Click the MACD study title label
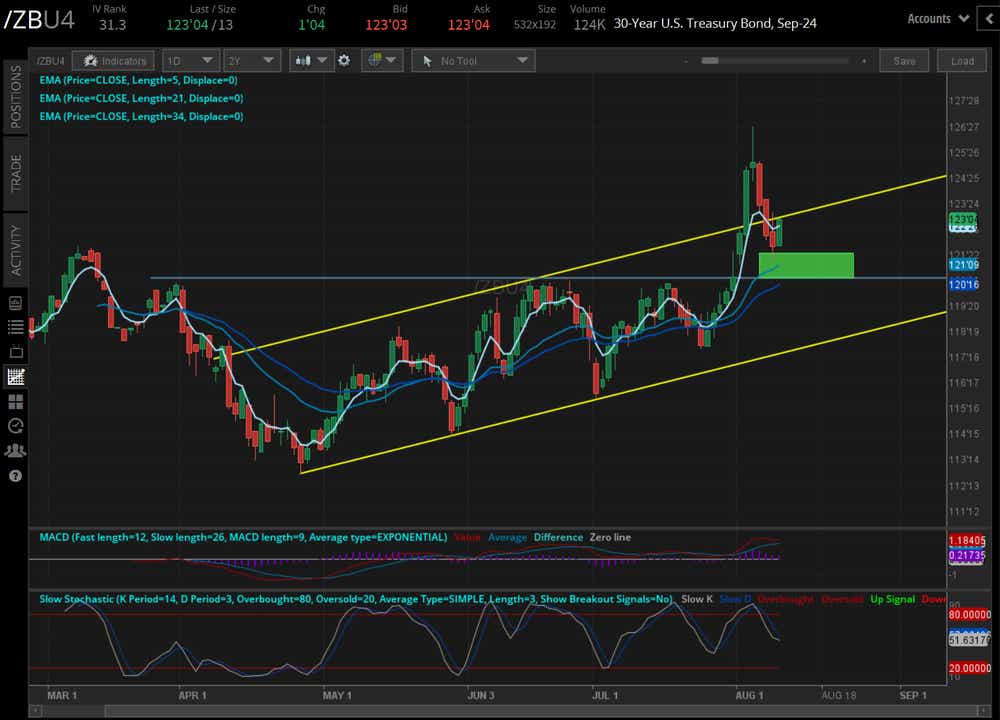The width and height of the screenshot is (1000, 720). coord(243,537)
